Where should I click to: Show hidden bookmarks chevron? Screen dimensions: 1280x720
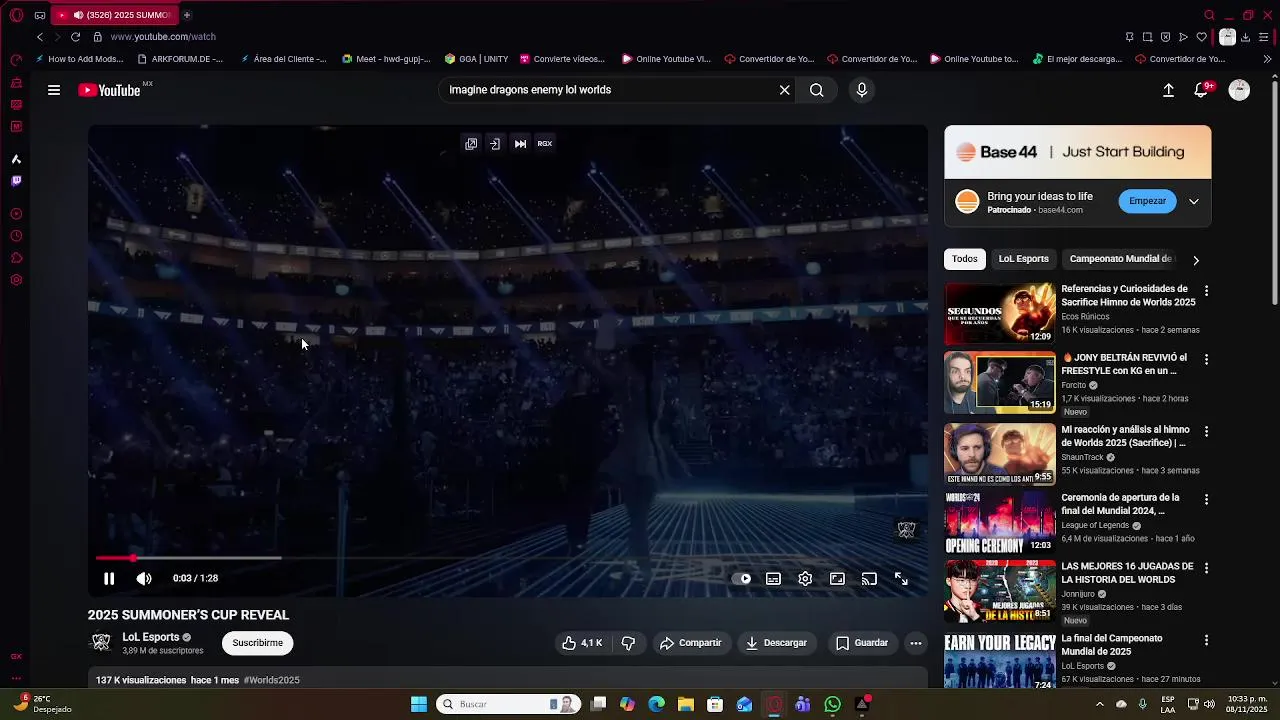click(x=1268, y=59)
